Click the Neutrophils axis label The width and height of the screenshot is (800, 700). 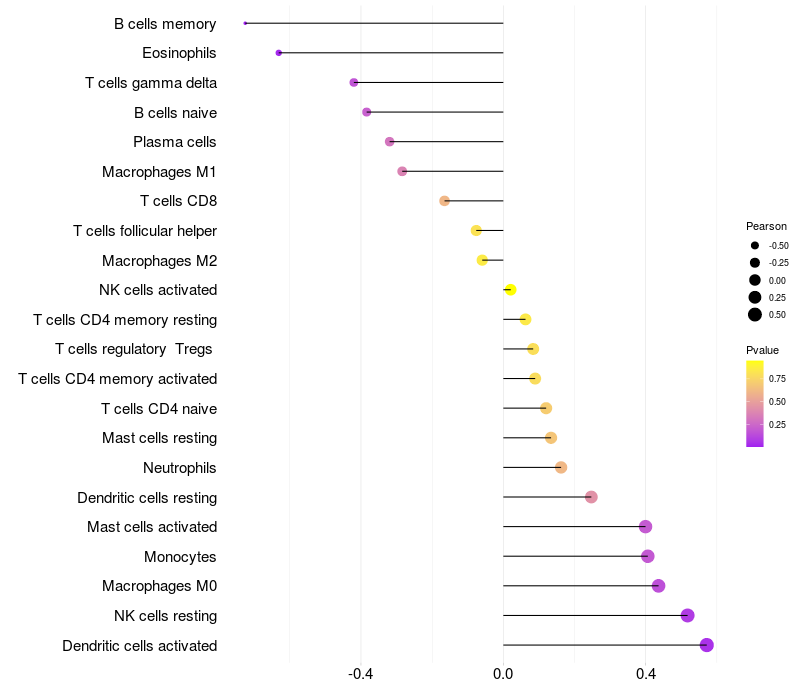click(180, 468)
